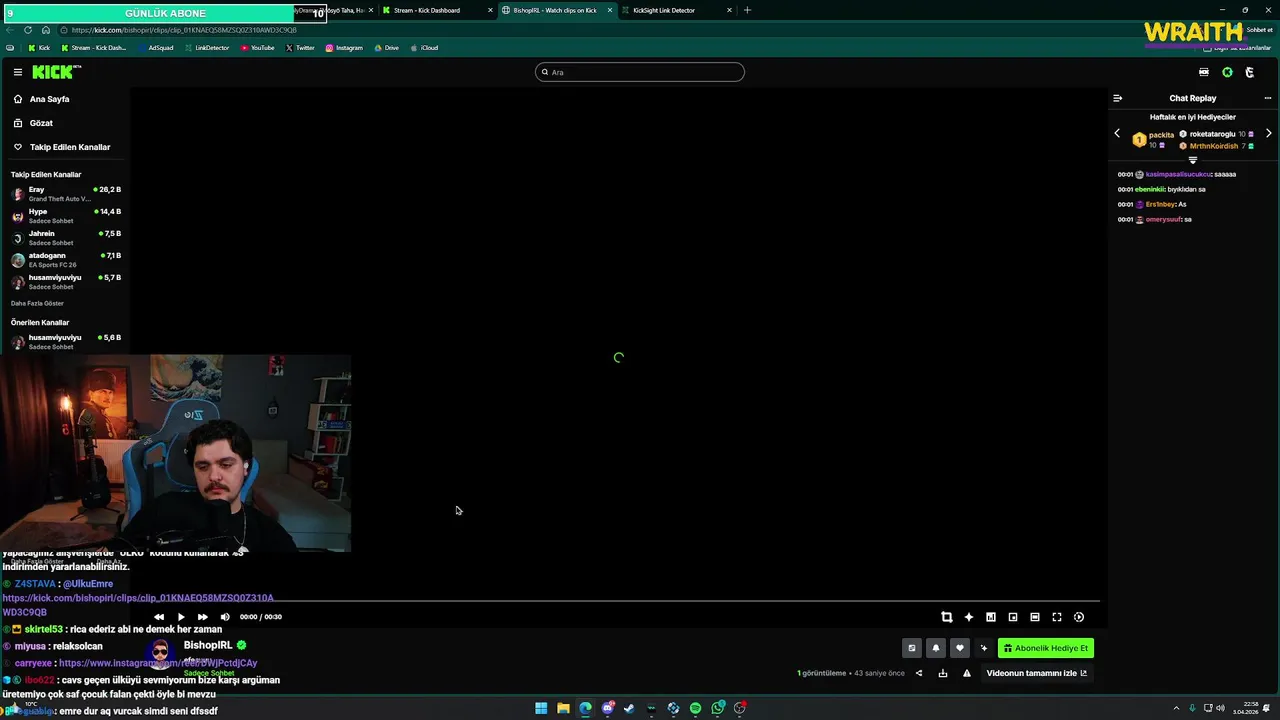
Task: Show previous top gifter with left arrow
Action: tap(1117, 133)
